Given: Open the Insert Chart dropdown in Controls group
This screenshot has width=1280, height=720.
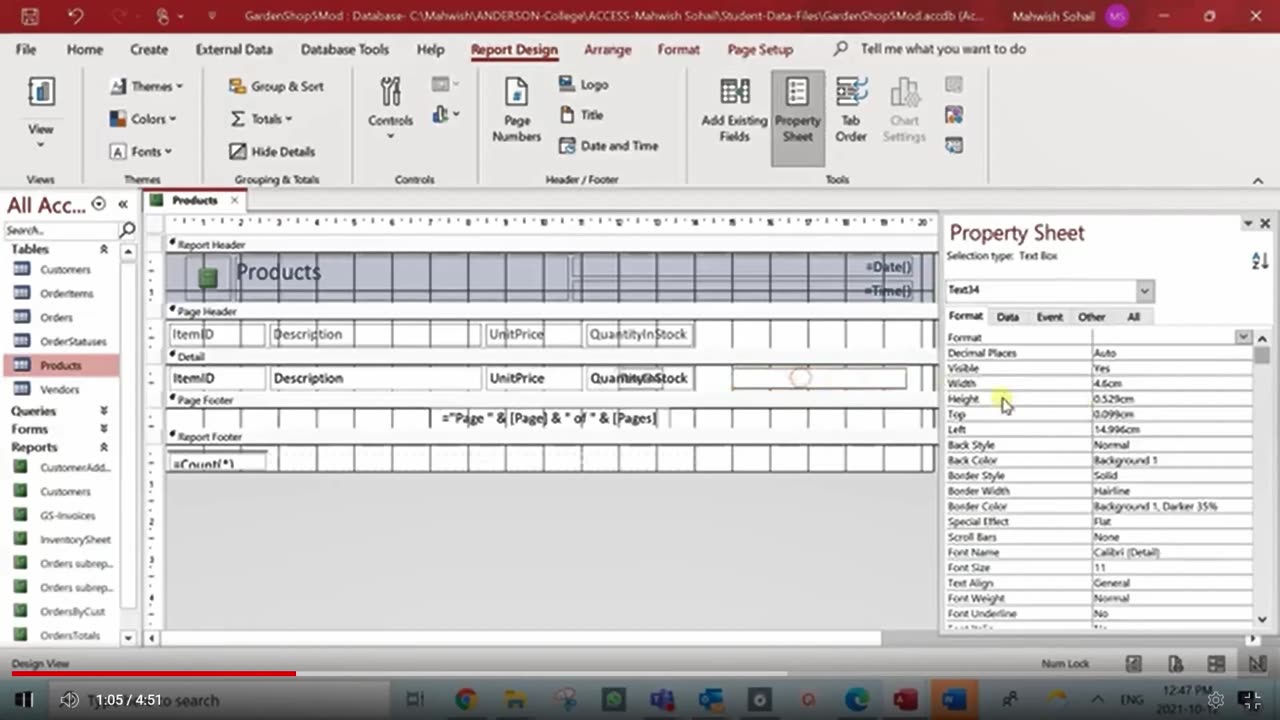Looking at the screenshot, I should 446,115.
